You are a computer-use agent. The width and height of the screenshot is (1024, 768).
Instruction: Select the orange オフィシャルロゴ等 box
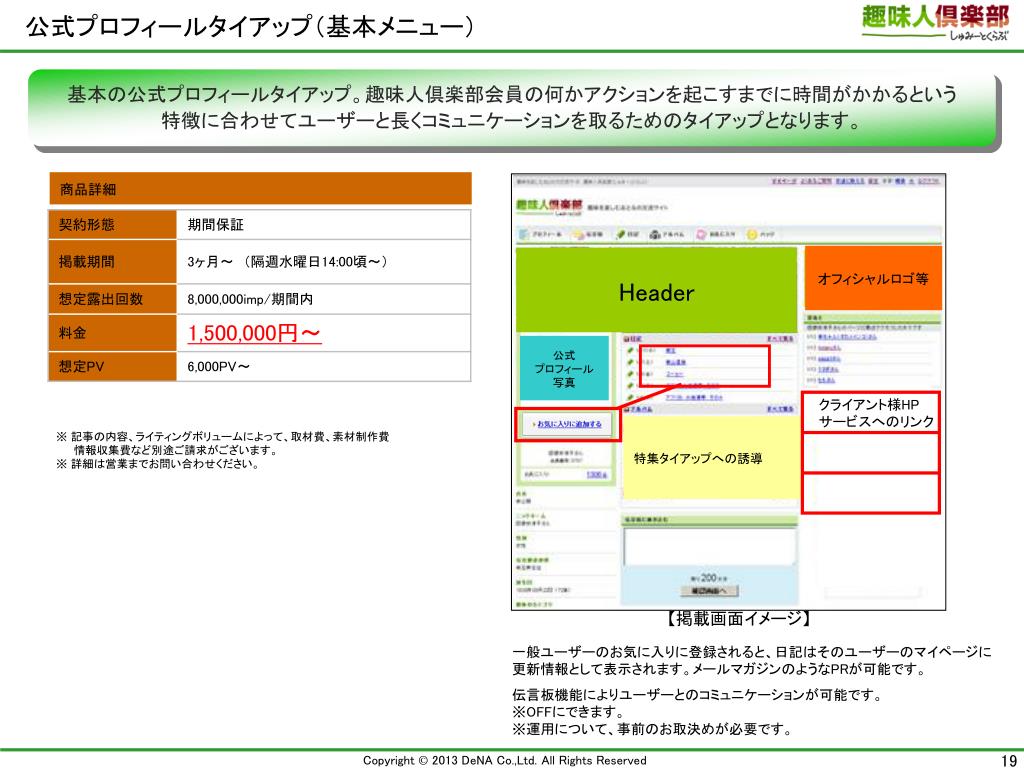point(873,278)
